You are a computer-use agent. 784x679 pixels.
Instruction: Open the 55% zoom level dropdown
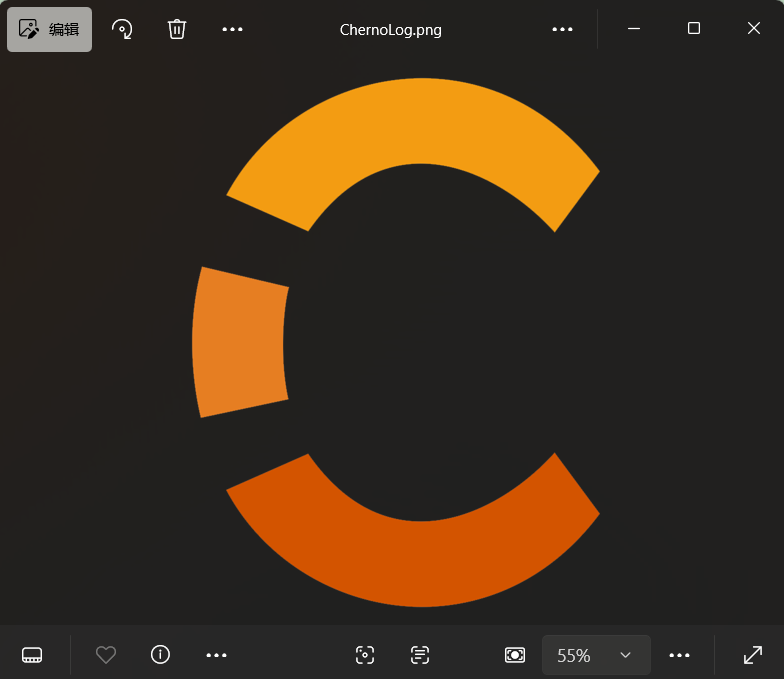(x=596, y=655)
